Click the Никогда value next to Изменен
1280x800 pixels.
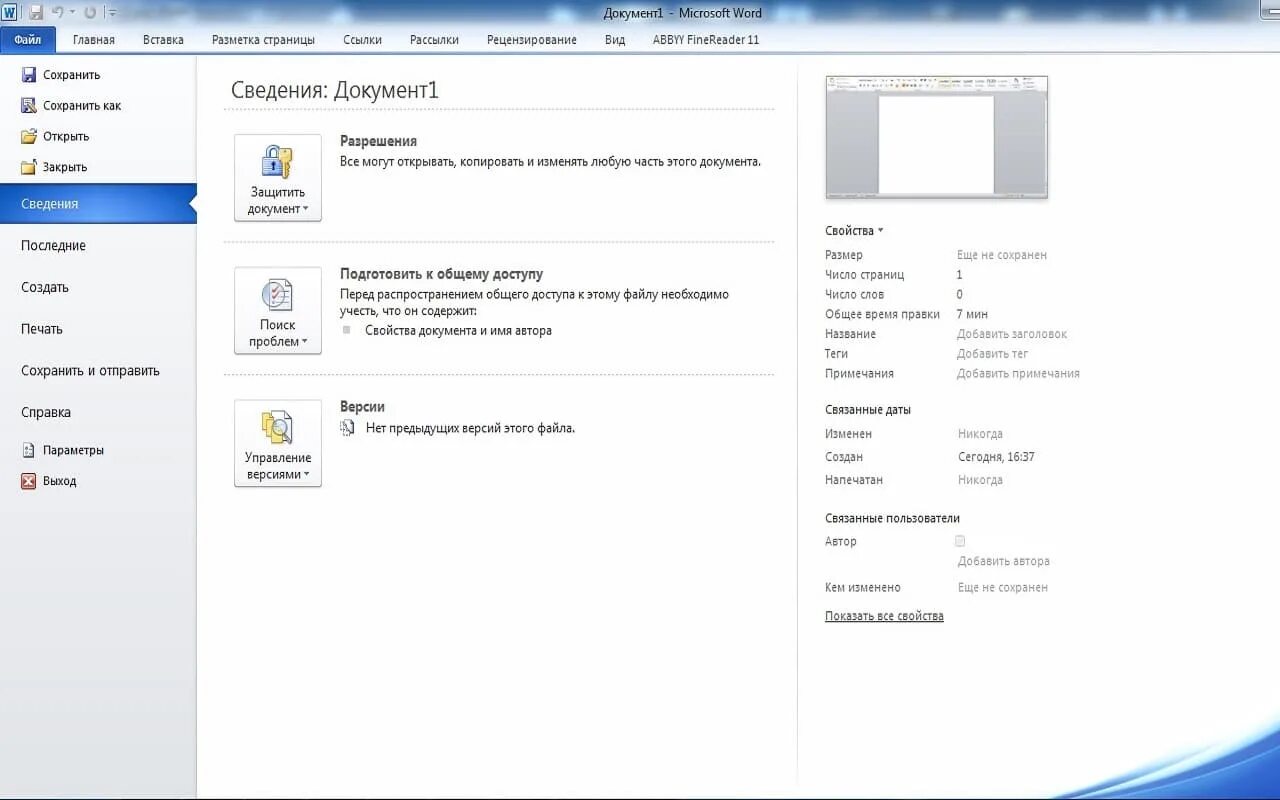click(x=980, y=434)
